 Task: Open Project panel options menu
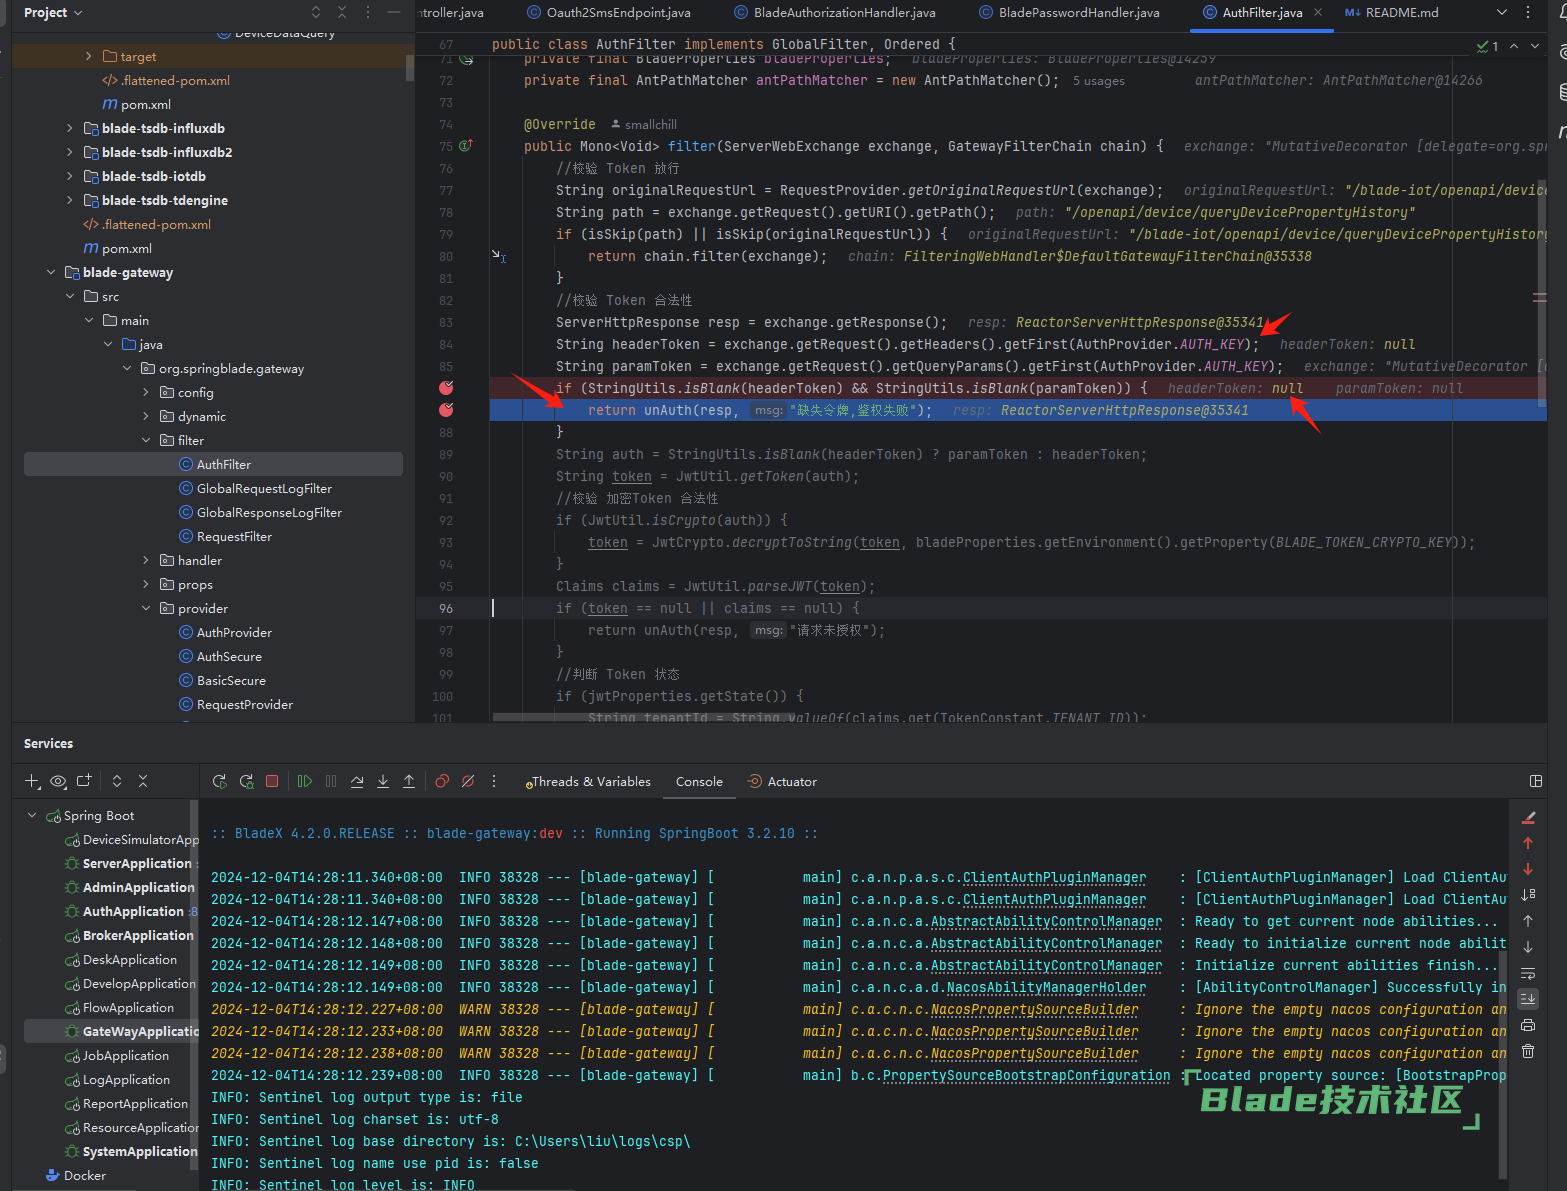point(368,12)
